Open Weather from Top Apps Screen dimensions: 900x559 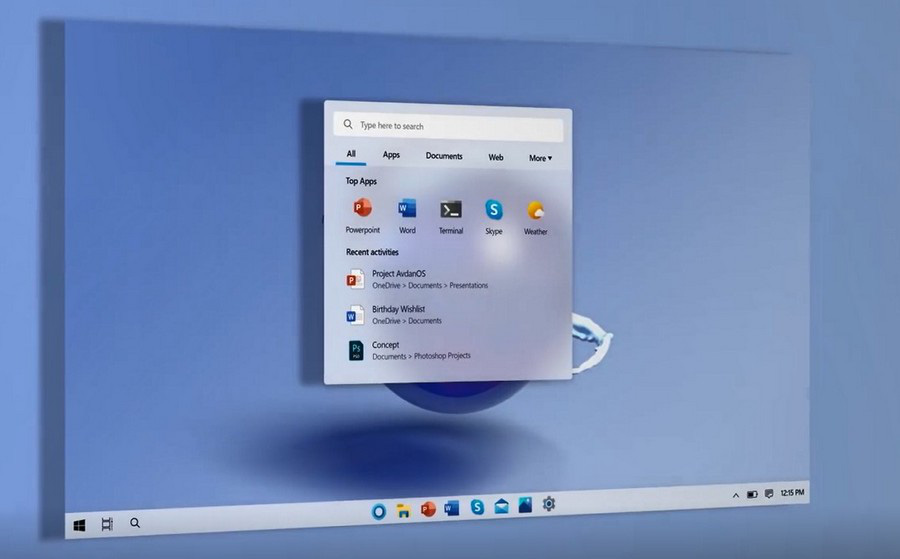click(x=535, y=218)
